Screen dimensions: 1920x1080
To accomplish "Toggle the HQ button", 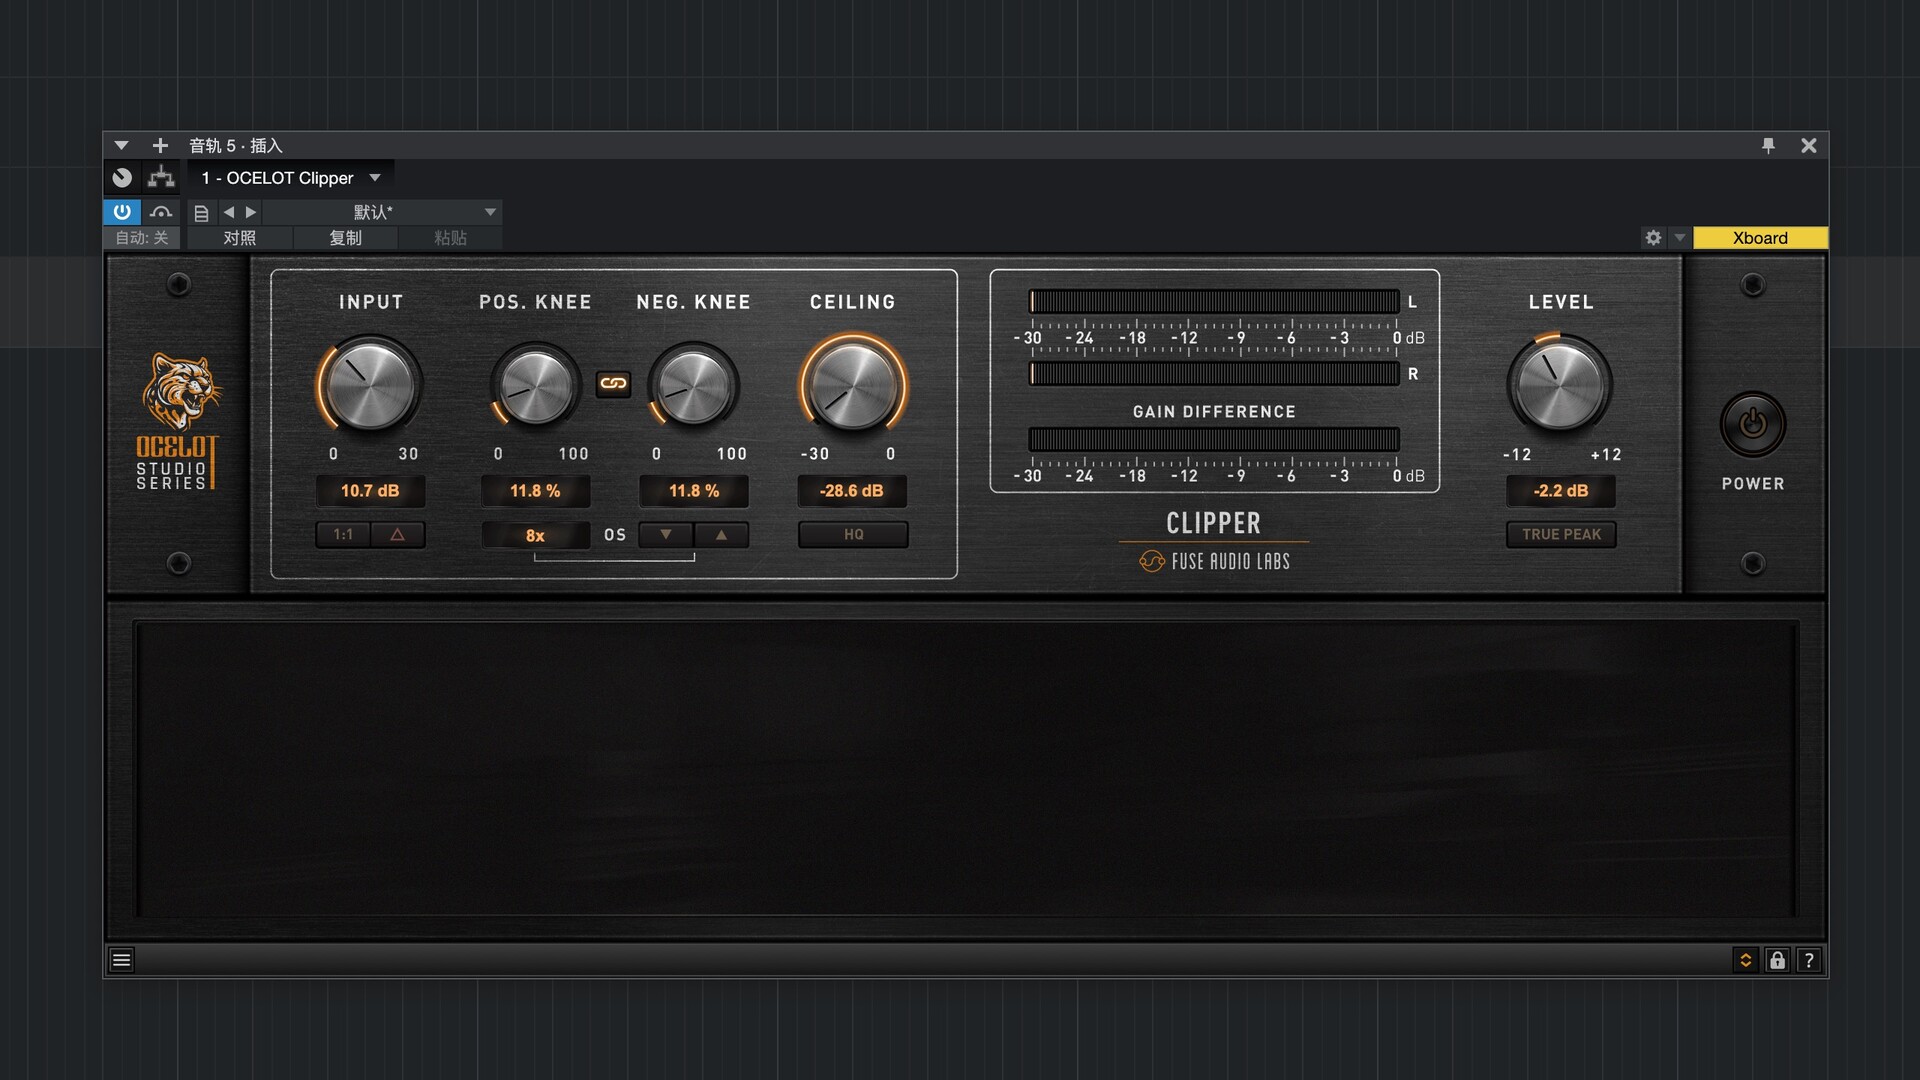I will [x=853, y=535].
